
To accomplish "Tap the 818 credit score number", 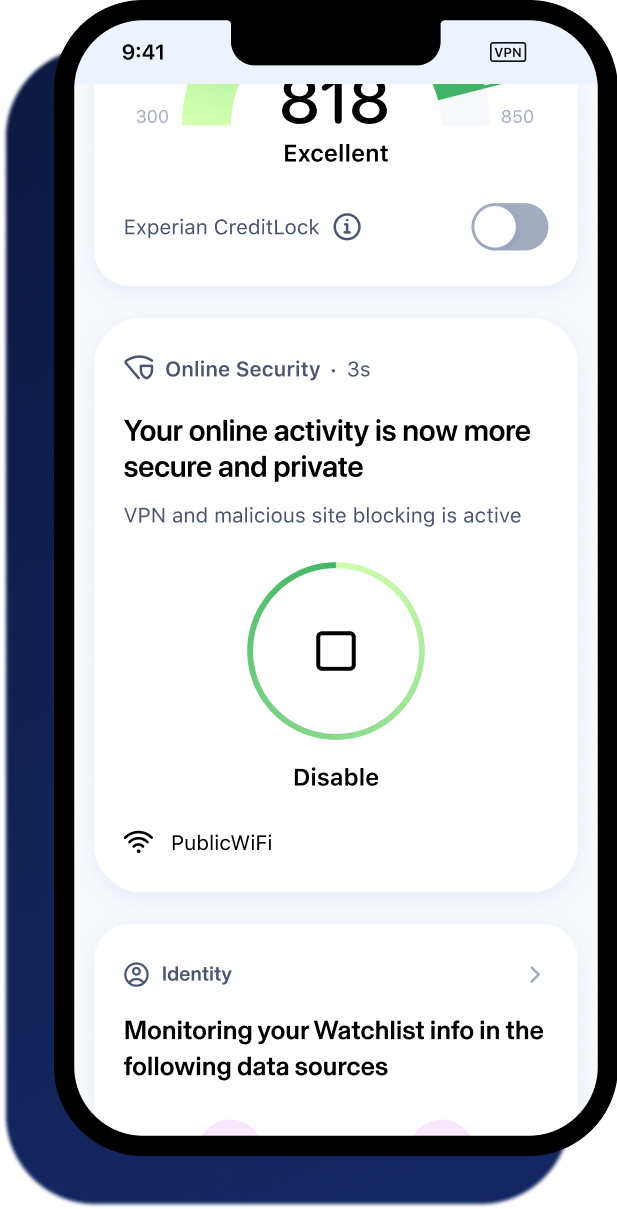I will pyautogui.click(x=335, y=104).
